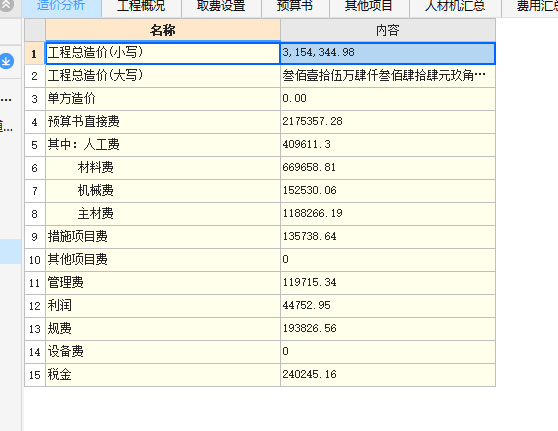Click the 44752.95 value cell

(388, 306)
